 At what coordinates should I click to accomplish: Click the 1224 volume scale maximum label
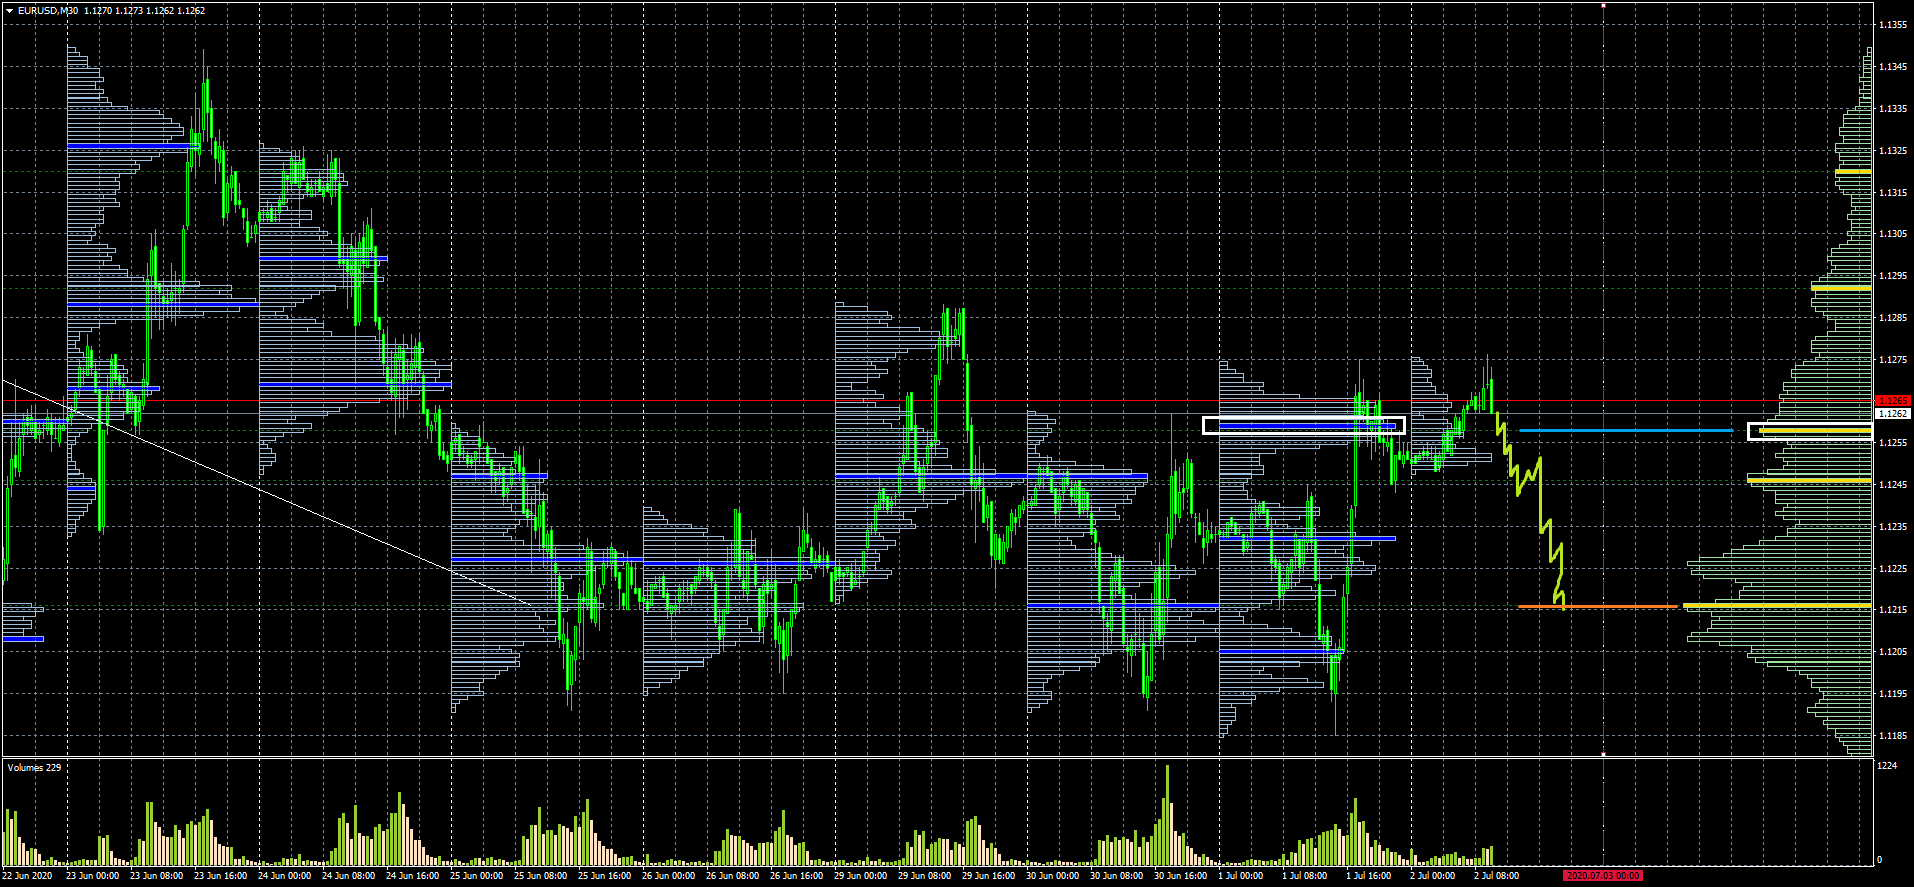(1887, 766)
